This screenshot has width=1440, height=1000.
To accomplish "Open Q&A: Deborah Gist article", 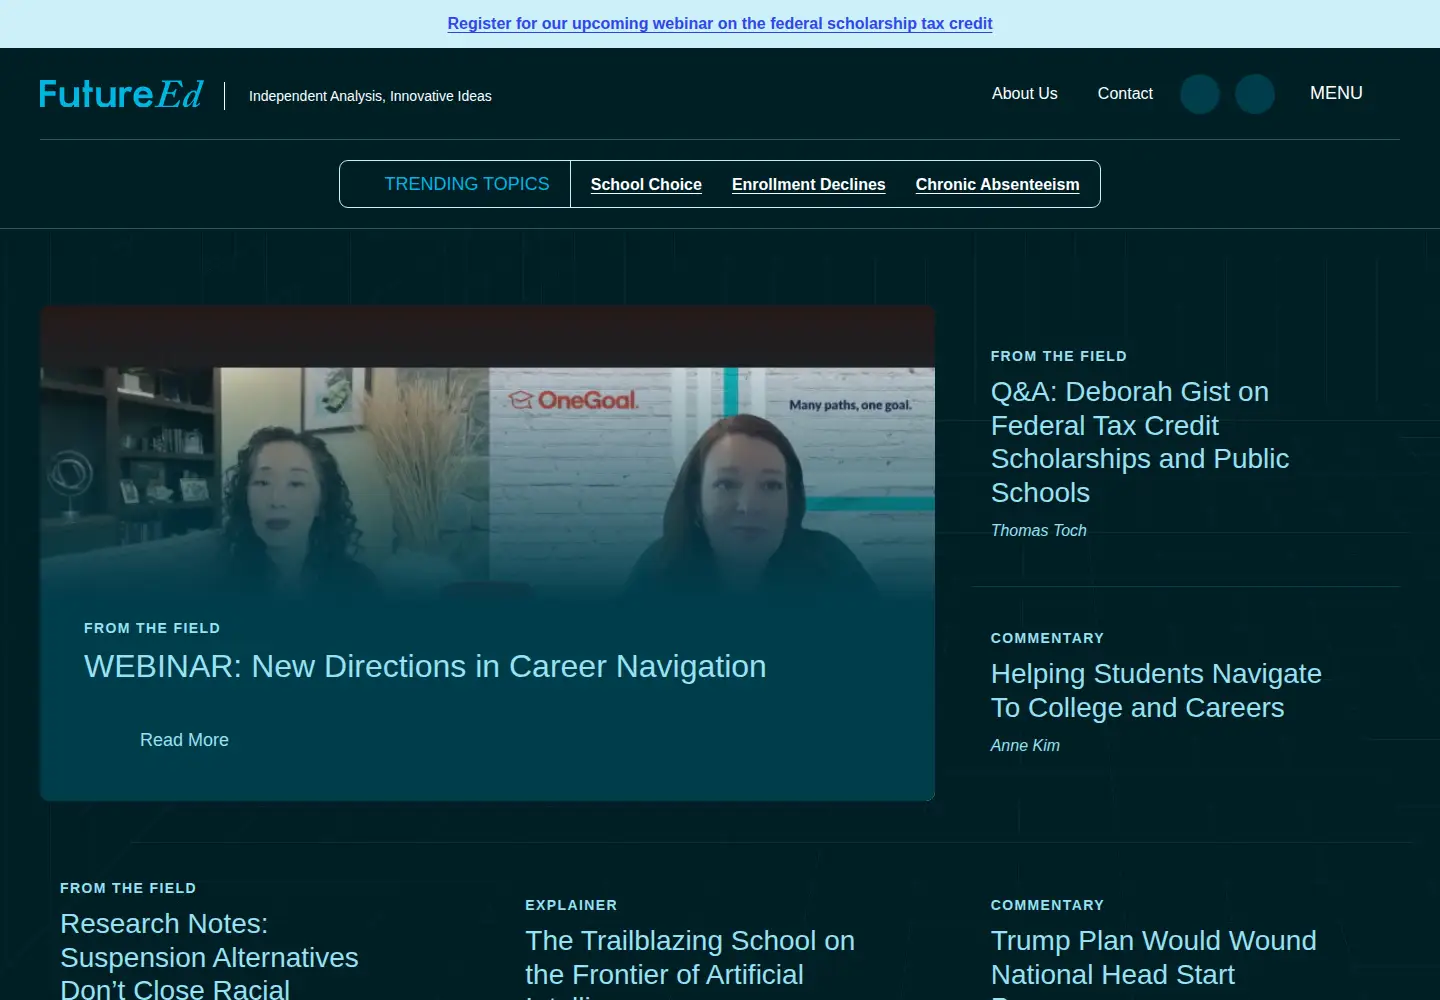I will click(x=1140, y=442).
